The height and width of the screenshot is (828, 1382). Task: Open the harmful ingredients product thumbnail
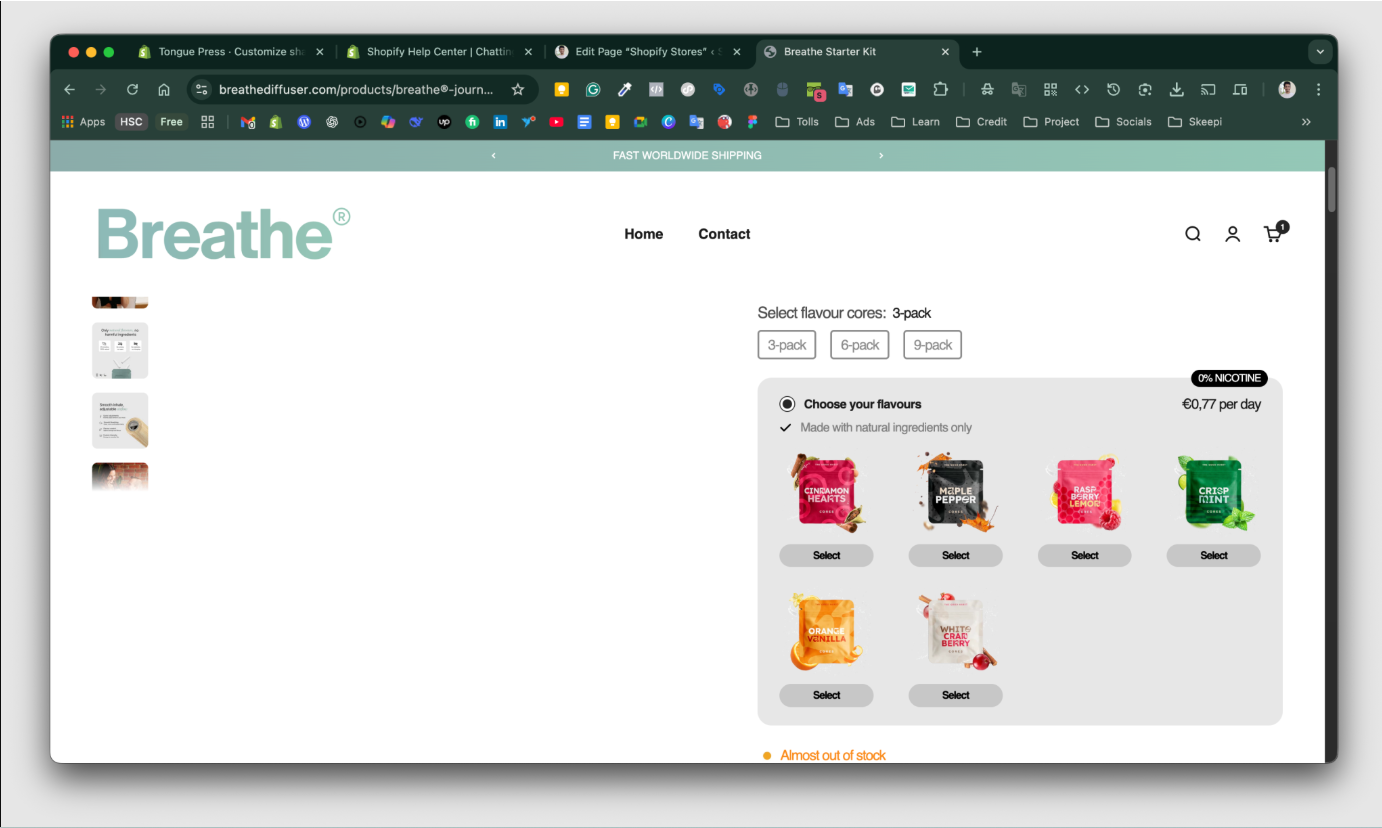click(120, 350)
